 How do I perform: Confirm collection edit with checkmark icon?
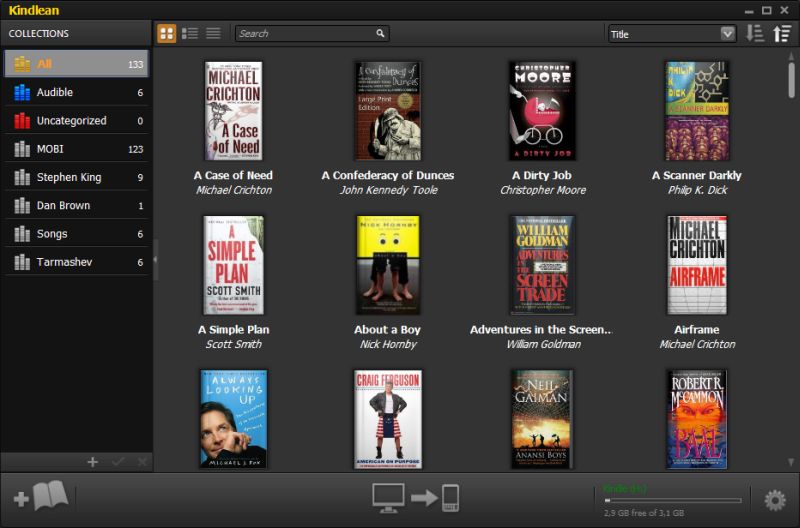(118, 462)
